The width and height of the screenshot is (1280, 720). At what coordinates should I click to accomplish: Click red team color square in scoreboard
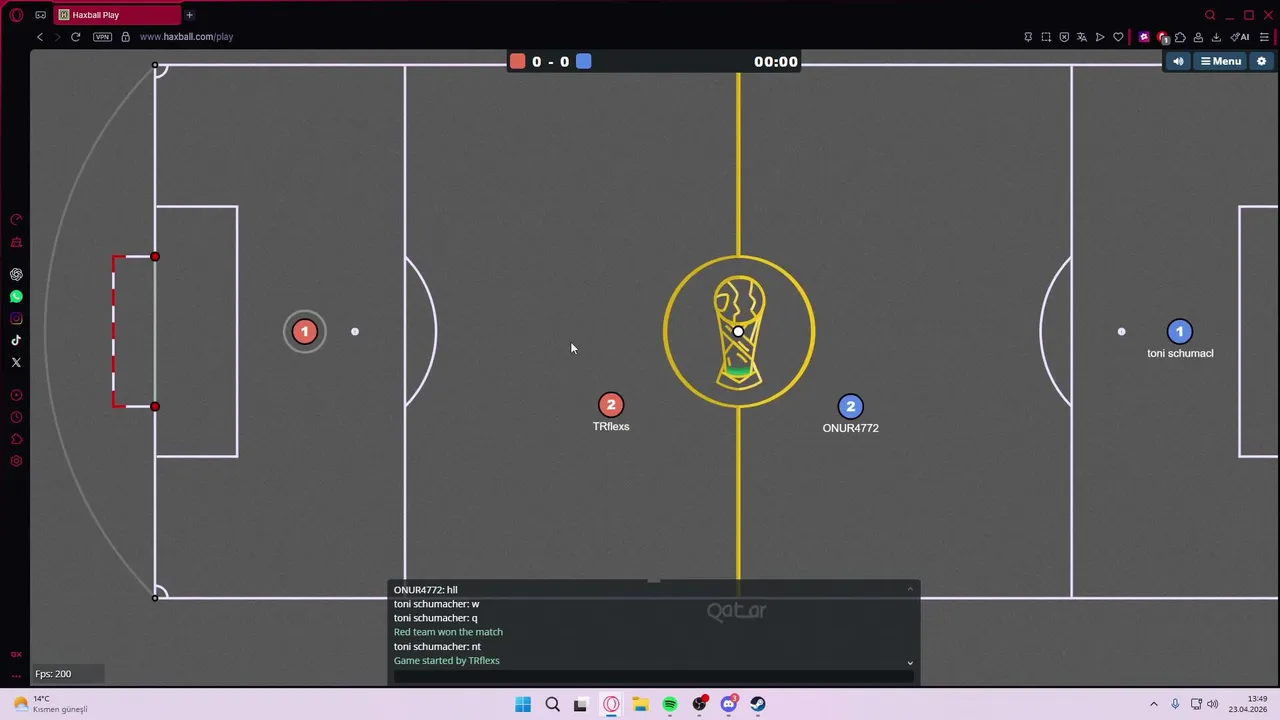click(x=517, y=62)
